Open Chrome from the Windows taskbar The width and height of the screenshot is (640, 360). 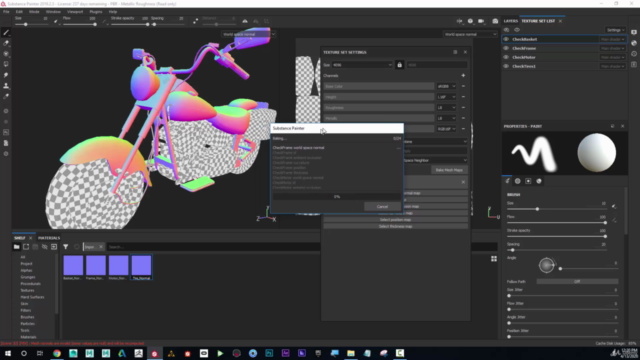pyautogui.click(x=57, y=353)
